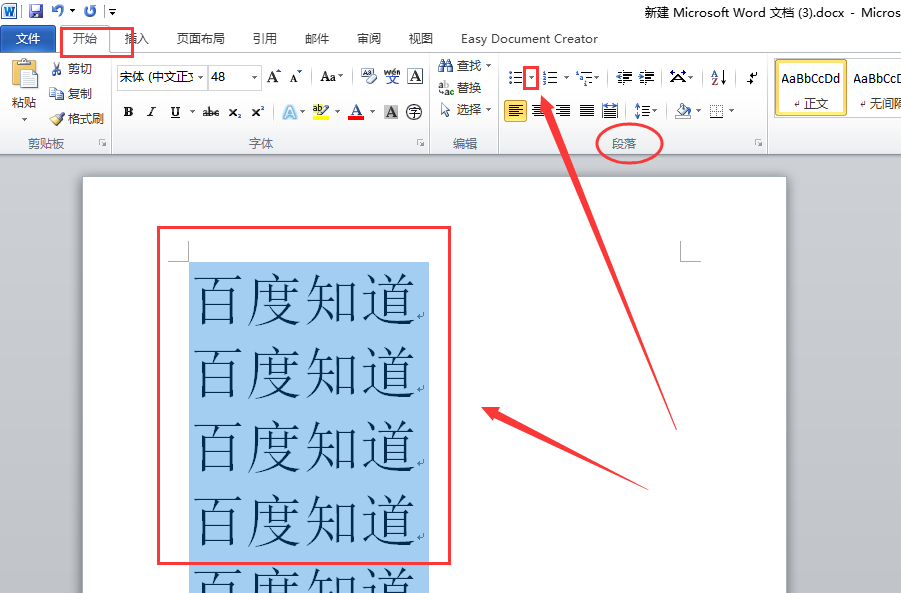Open the underline style dropdown arrow

click(x=192, y=112)
